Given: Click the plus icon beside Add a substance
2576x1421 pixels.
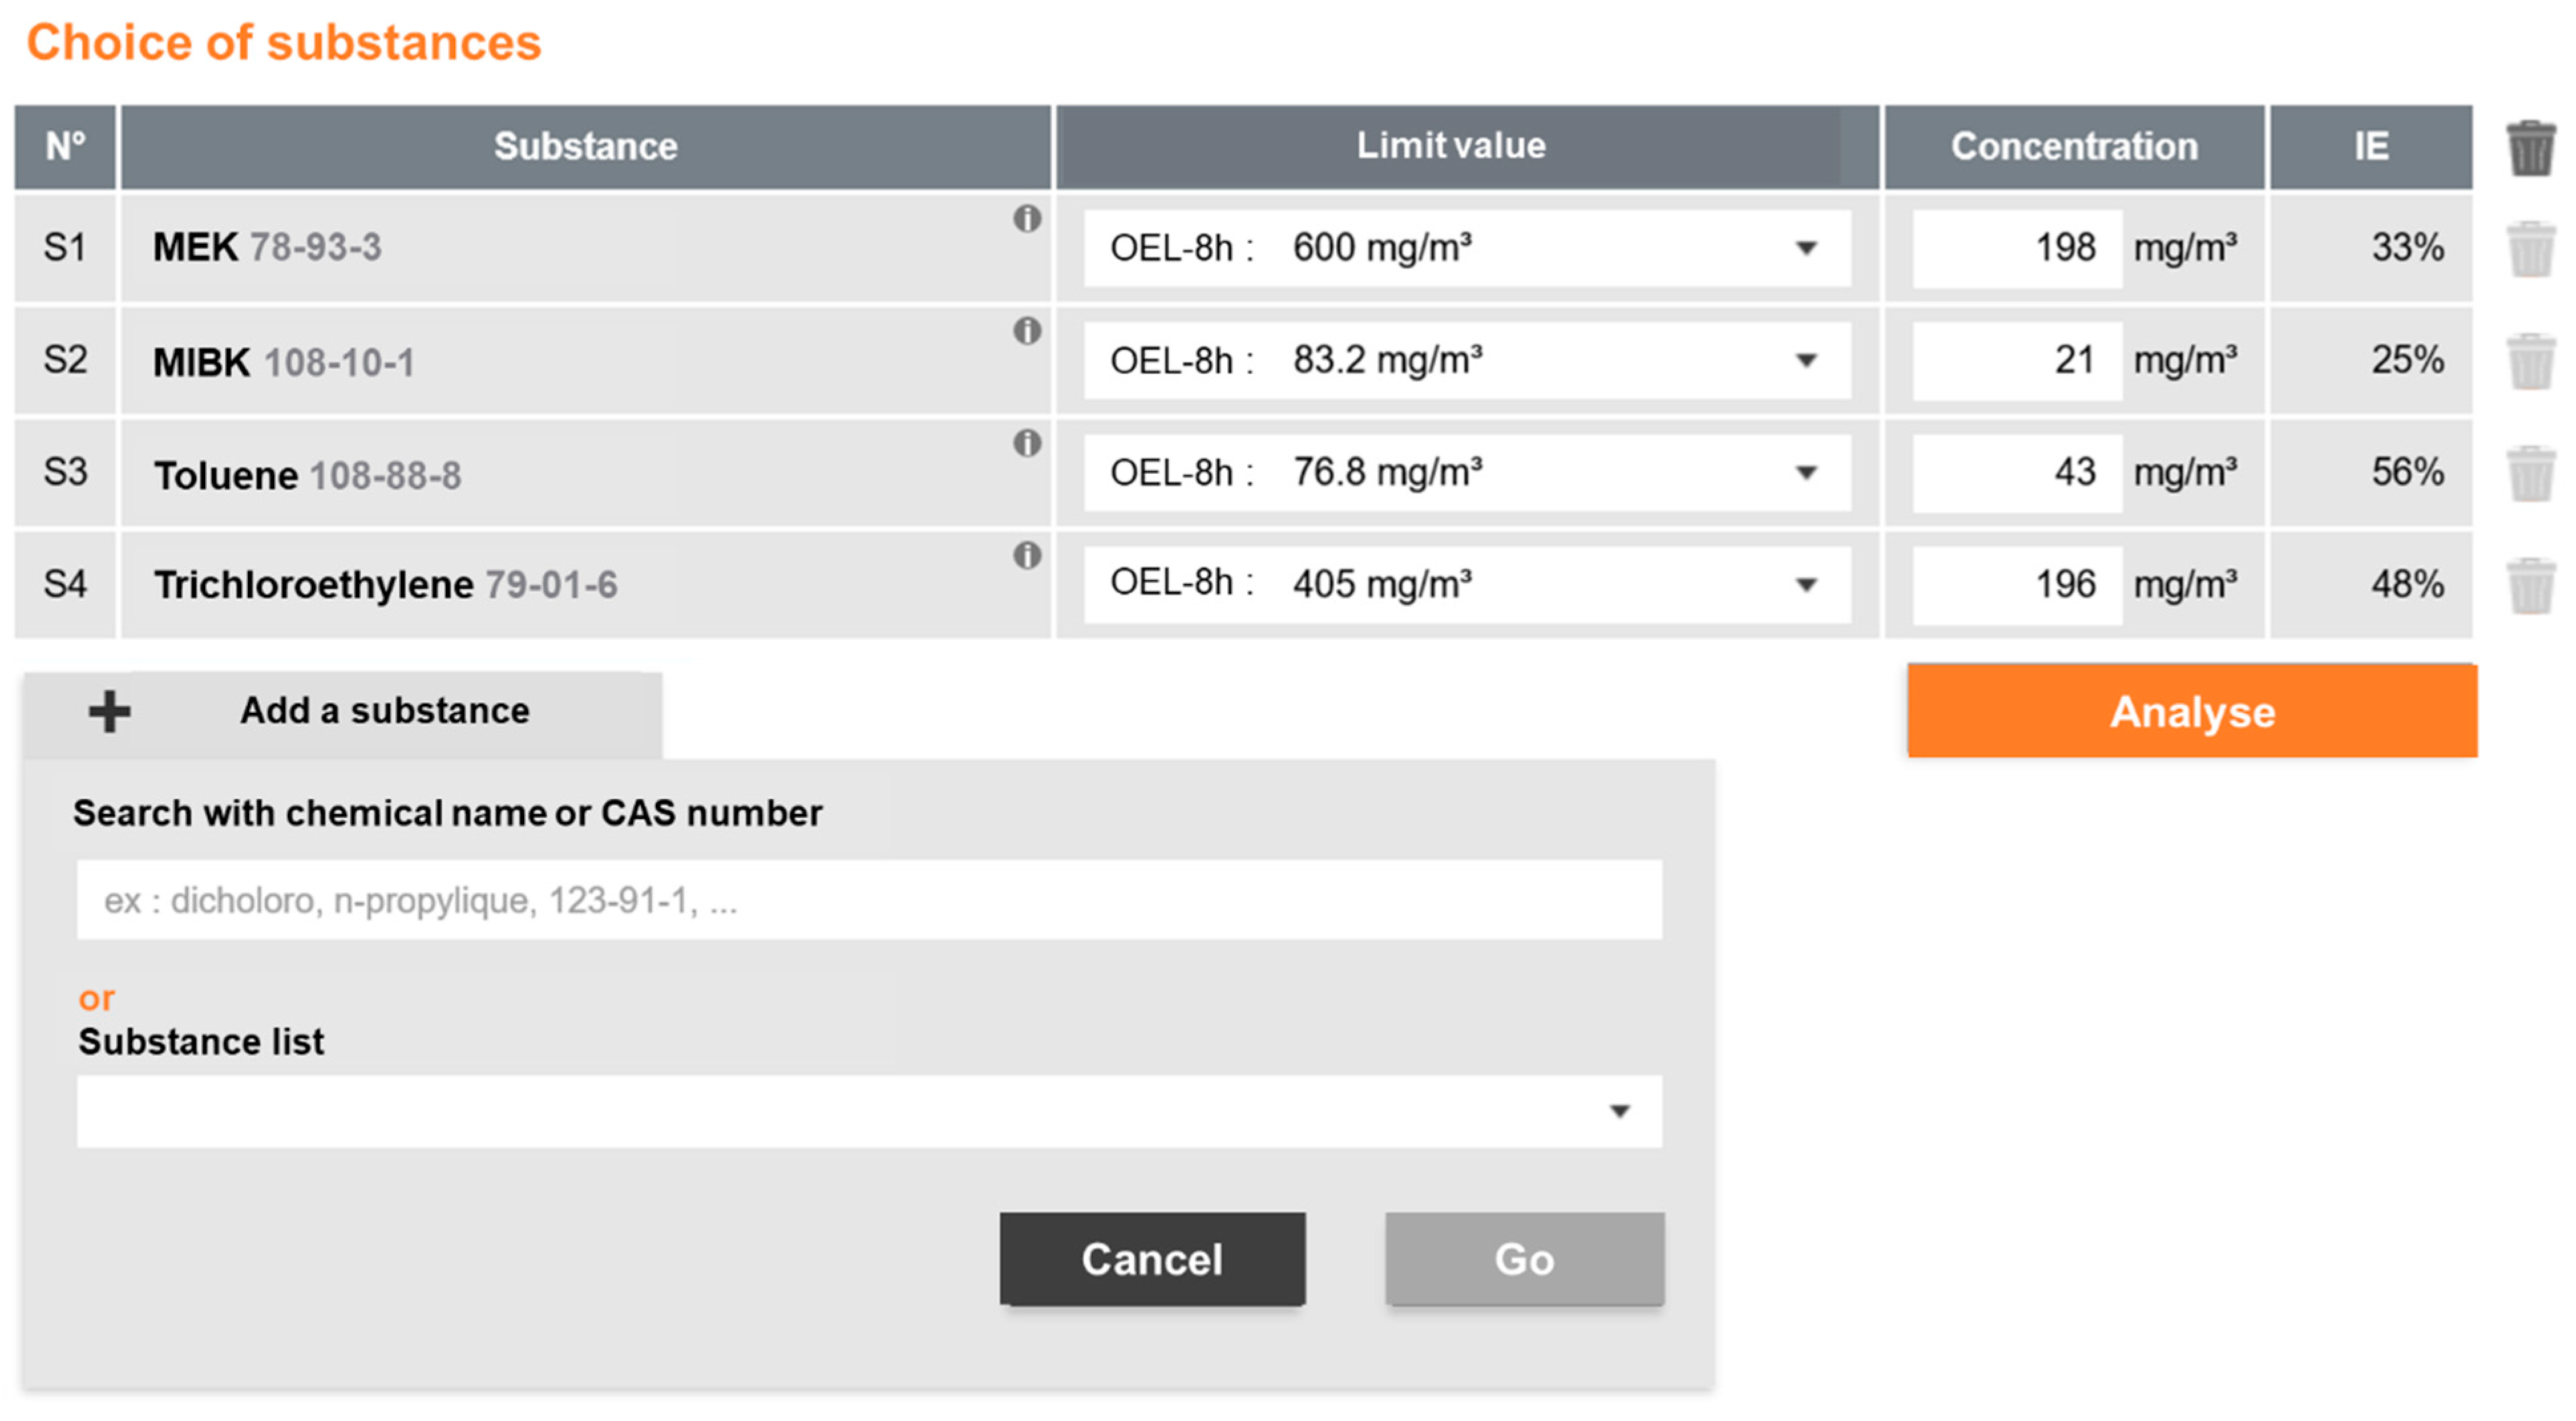Looking at the screenshot, I should (109, 712).
